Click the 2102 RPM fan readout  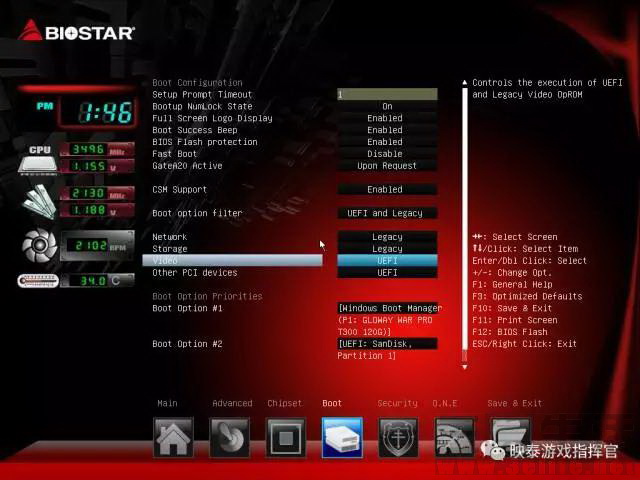click(x=97, y=246)
